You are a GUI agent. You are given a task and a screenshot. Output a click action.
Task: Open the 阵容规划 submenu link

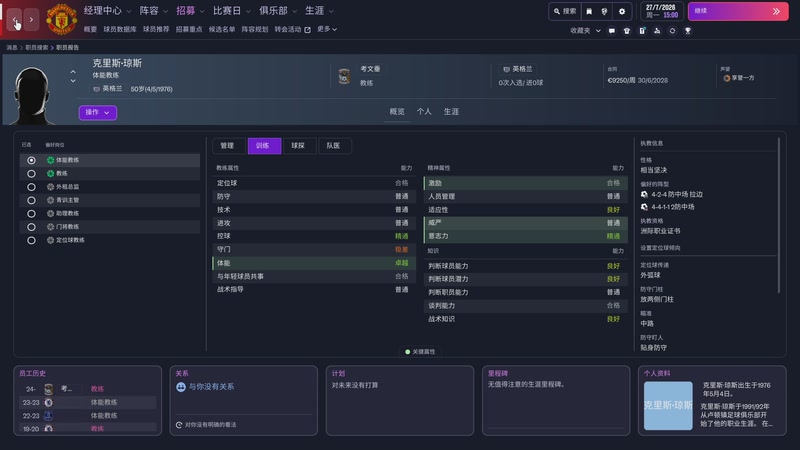pyautogui.click(x=255, y=30)
